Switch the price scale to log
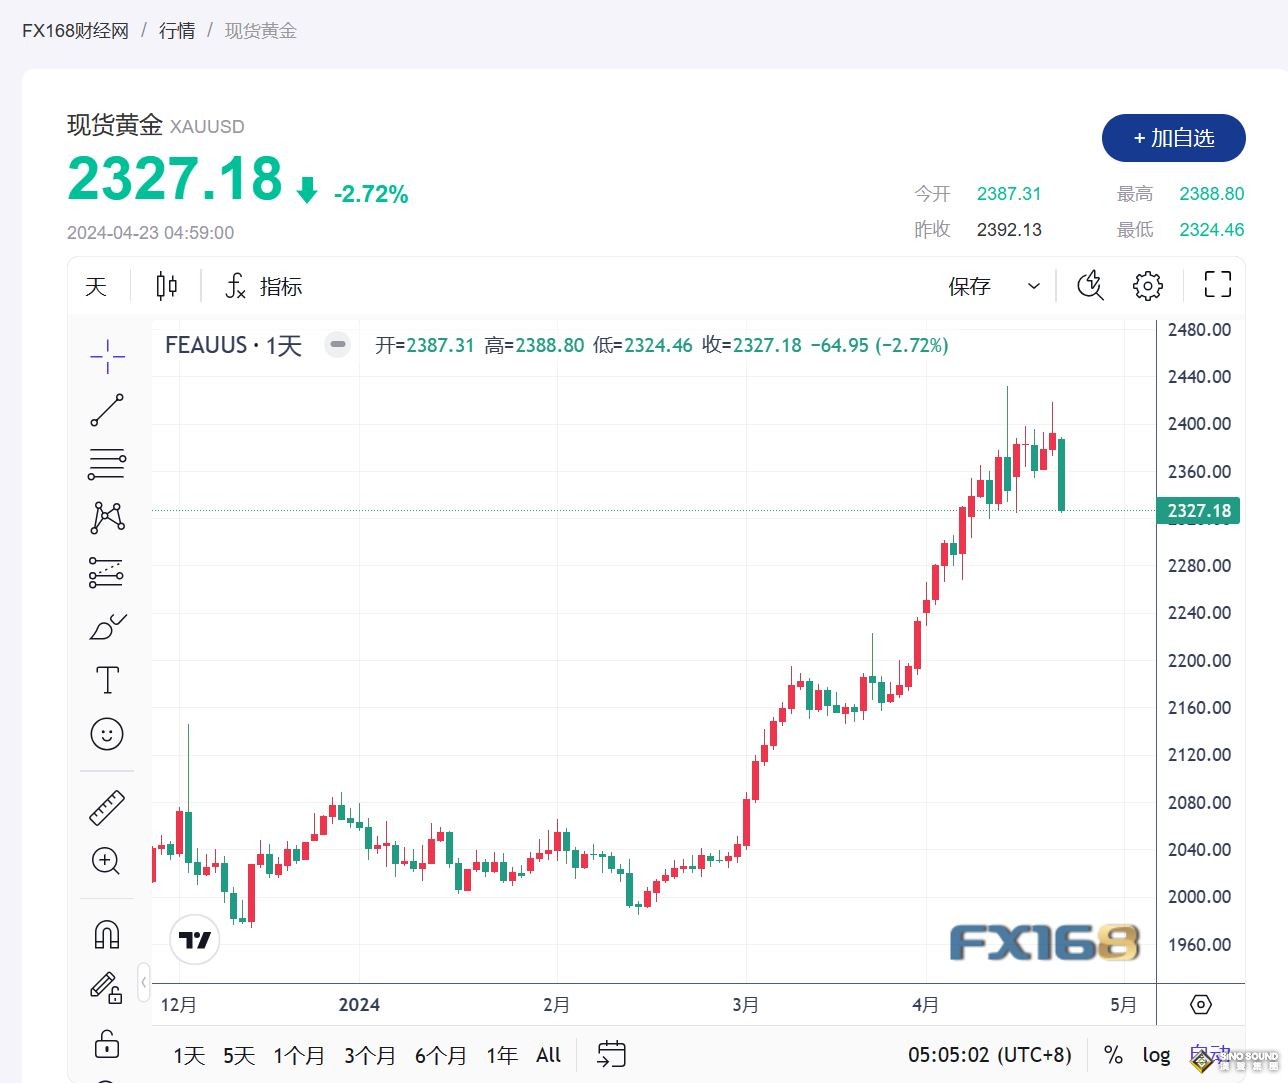 pyautogui.click(x=1156, y=1055)
